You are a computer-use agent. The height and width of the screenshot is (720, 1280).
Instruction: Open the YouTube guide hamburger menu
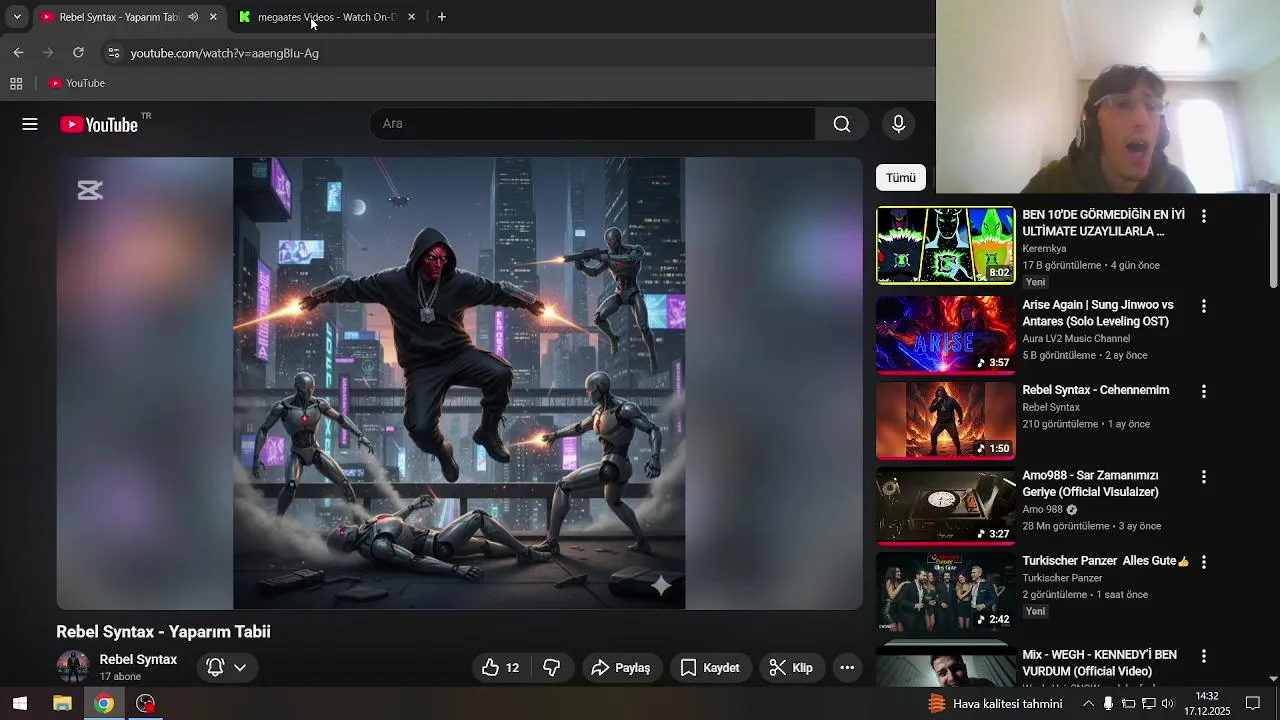[30, 124]
